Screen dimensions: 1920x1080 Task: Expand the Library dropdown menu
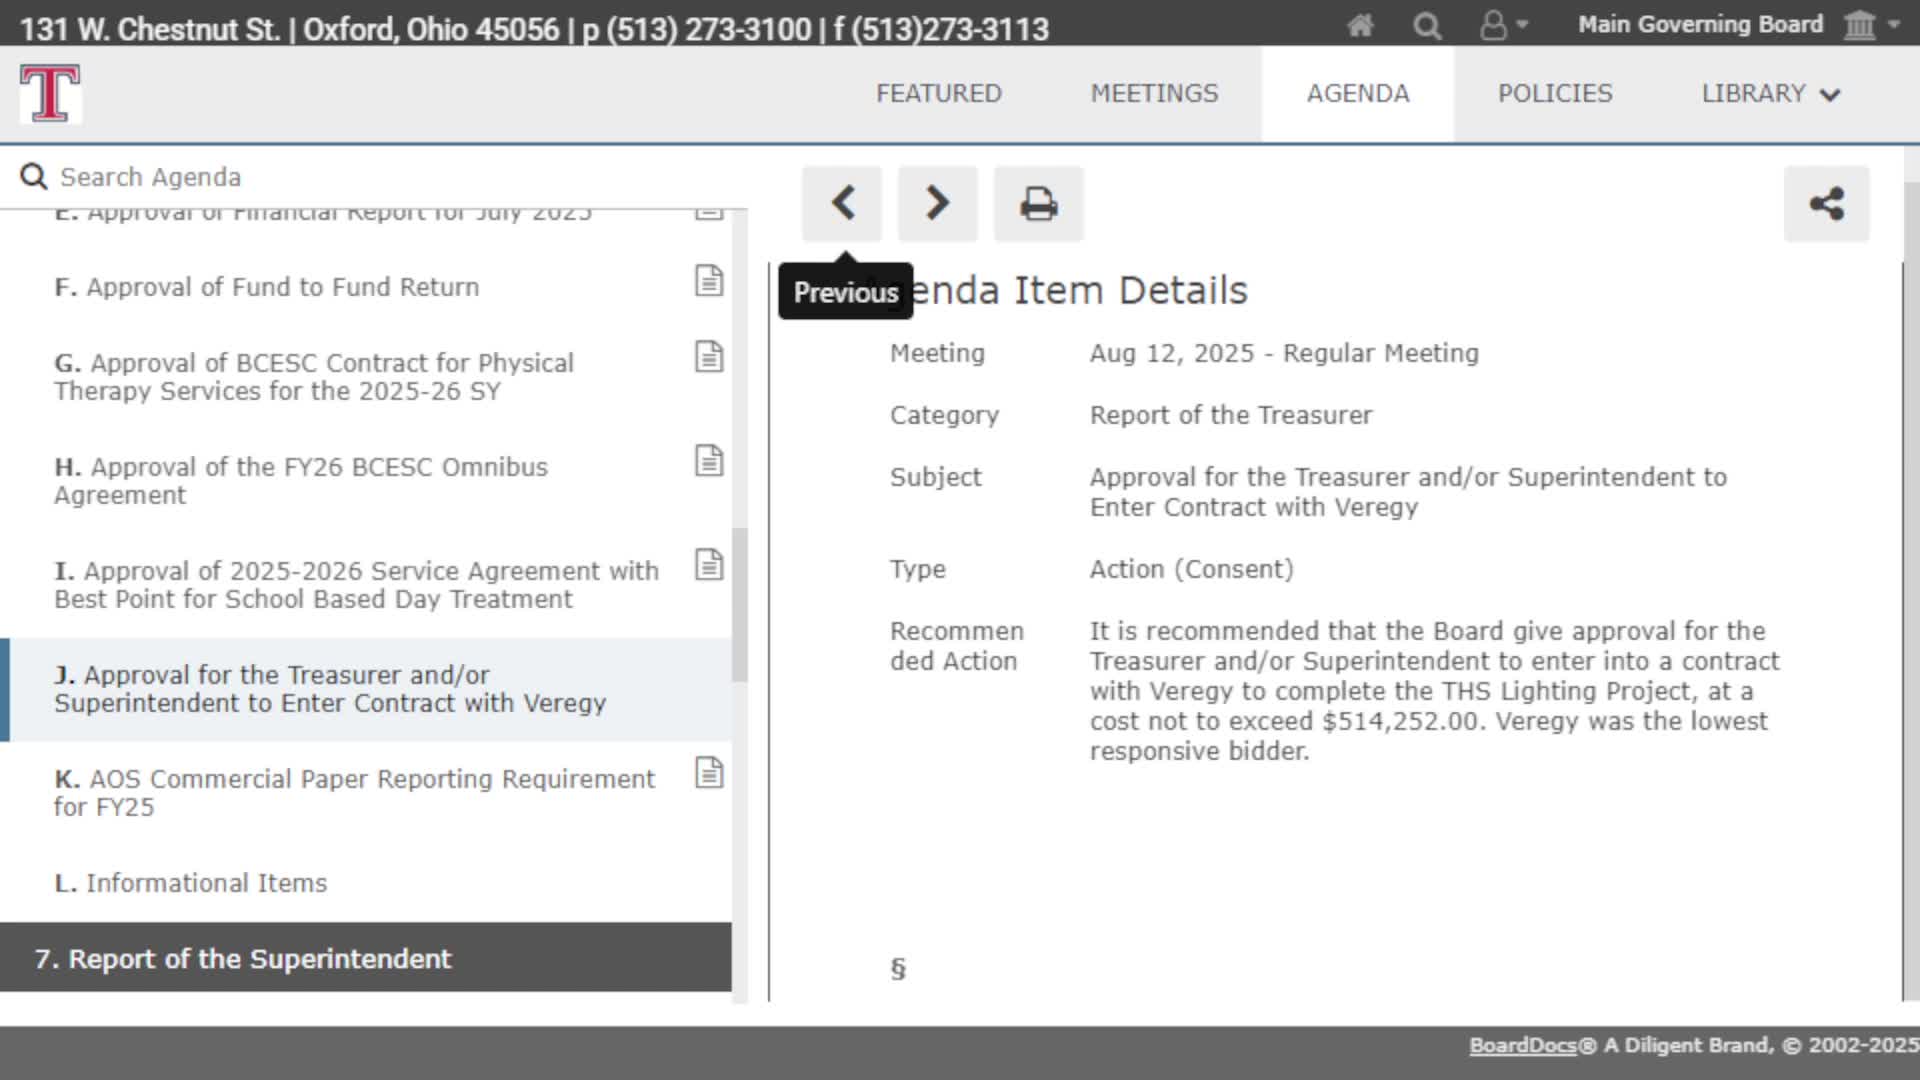pyautogui.click(x=1771, y=93)
